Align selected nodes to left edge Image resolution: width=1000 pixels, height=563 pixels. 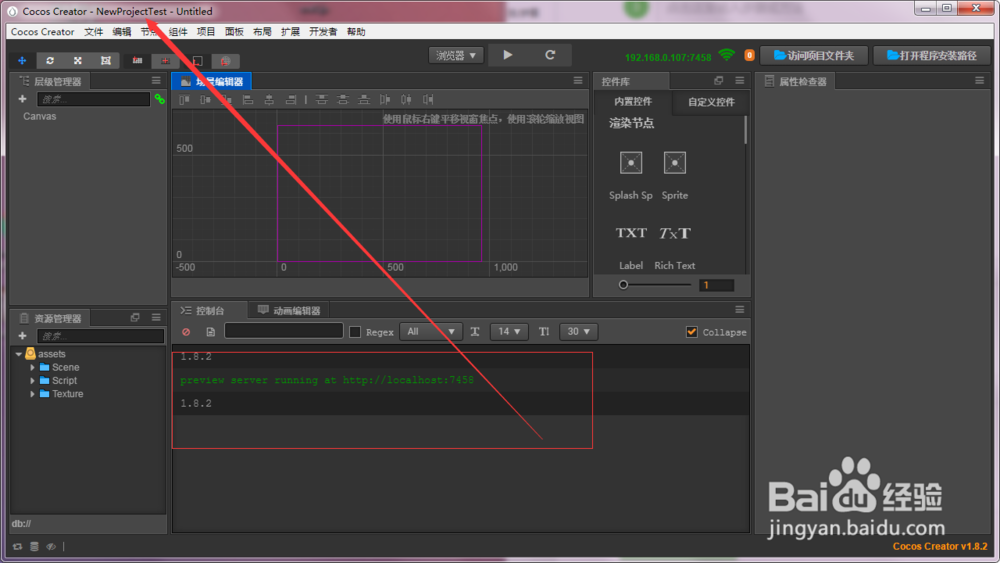coord(248,99)
